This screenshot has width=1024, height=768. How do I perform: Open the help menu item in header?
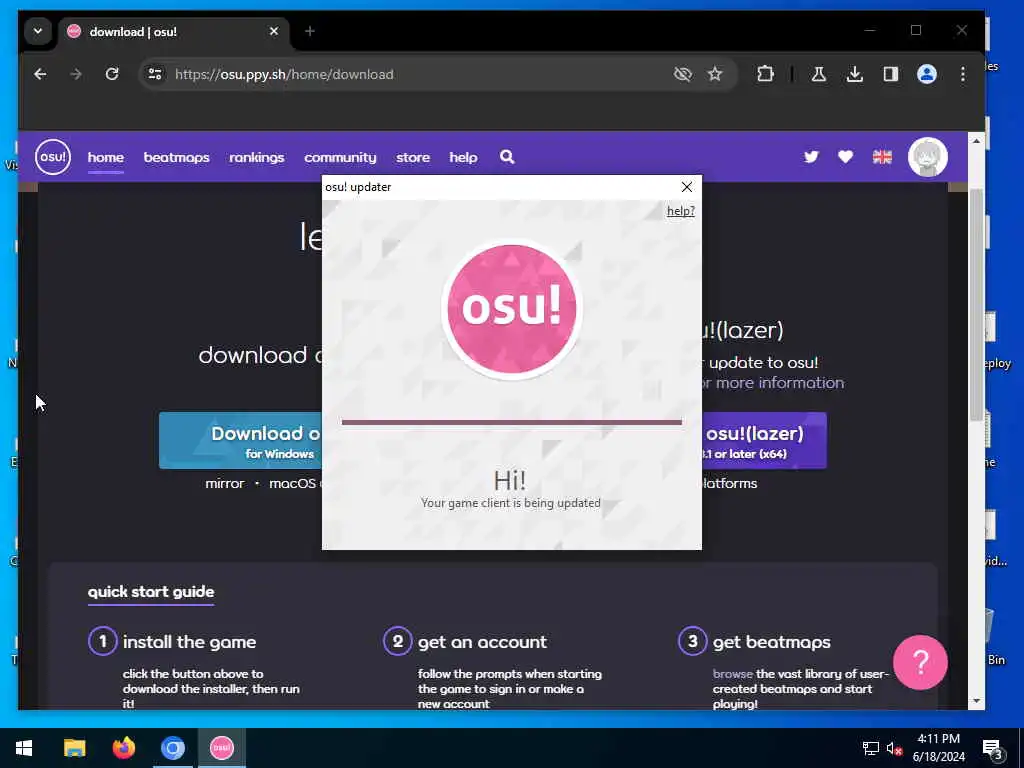[x=463, y=157]
